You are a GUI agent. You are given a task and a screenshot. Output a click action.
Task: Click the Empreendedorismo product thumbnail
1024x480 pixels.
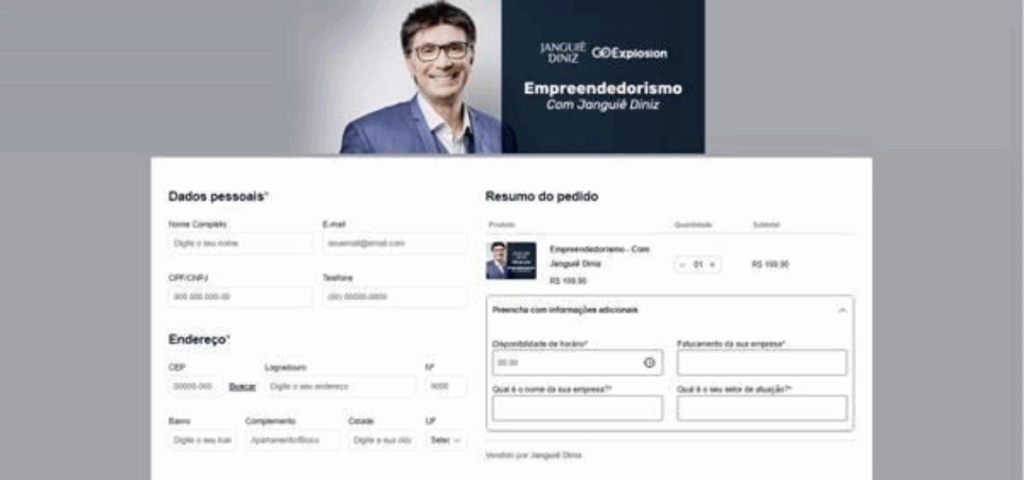tap(511, 261)
